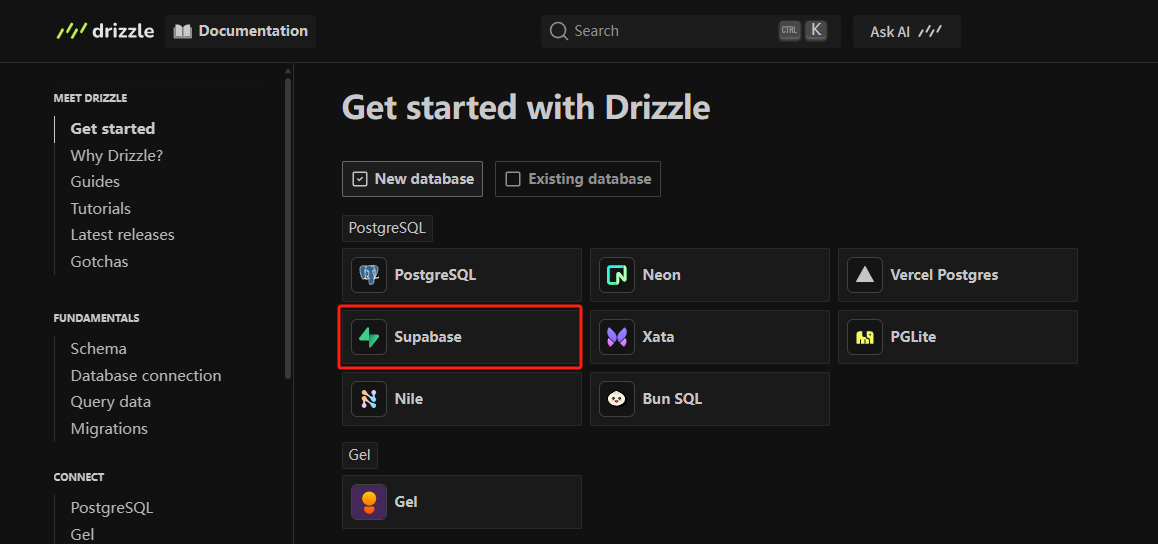This screenshot has width=1158, height=544.
Task: Click the Supabase lightning icon
Action: 369,337
